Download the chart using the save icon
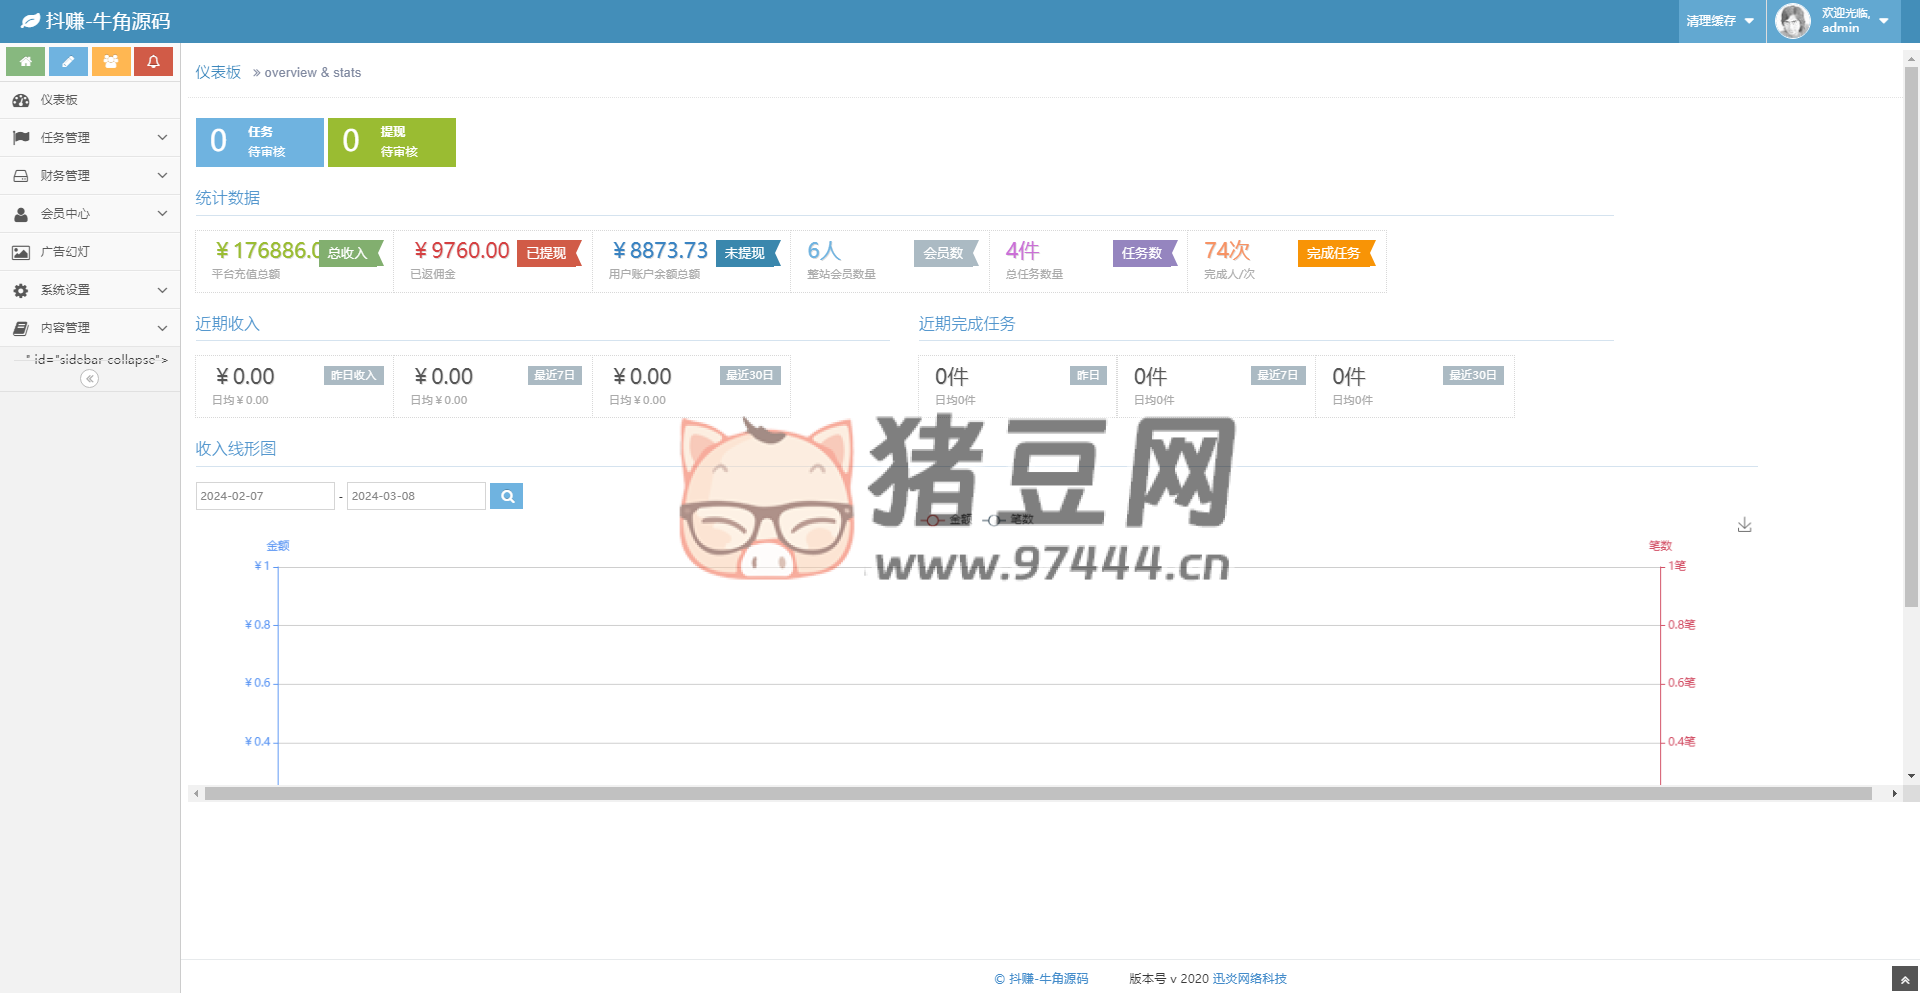 coord(1744,525)
